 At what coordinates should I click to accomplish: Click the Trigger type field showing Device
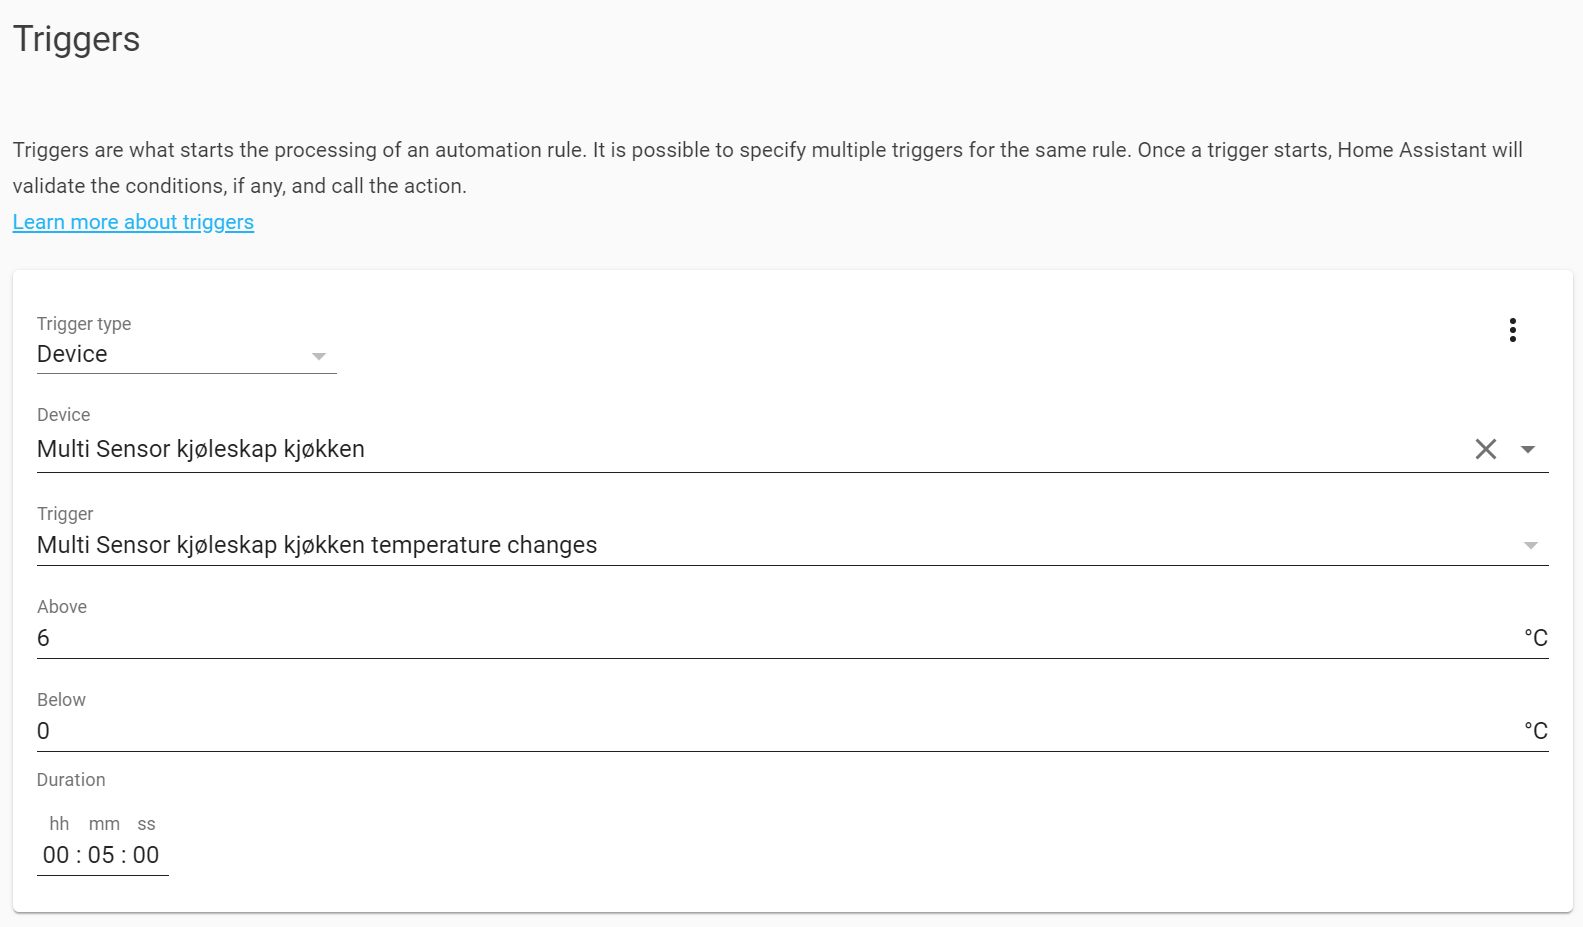(x=170, y=355)
